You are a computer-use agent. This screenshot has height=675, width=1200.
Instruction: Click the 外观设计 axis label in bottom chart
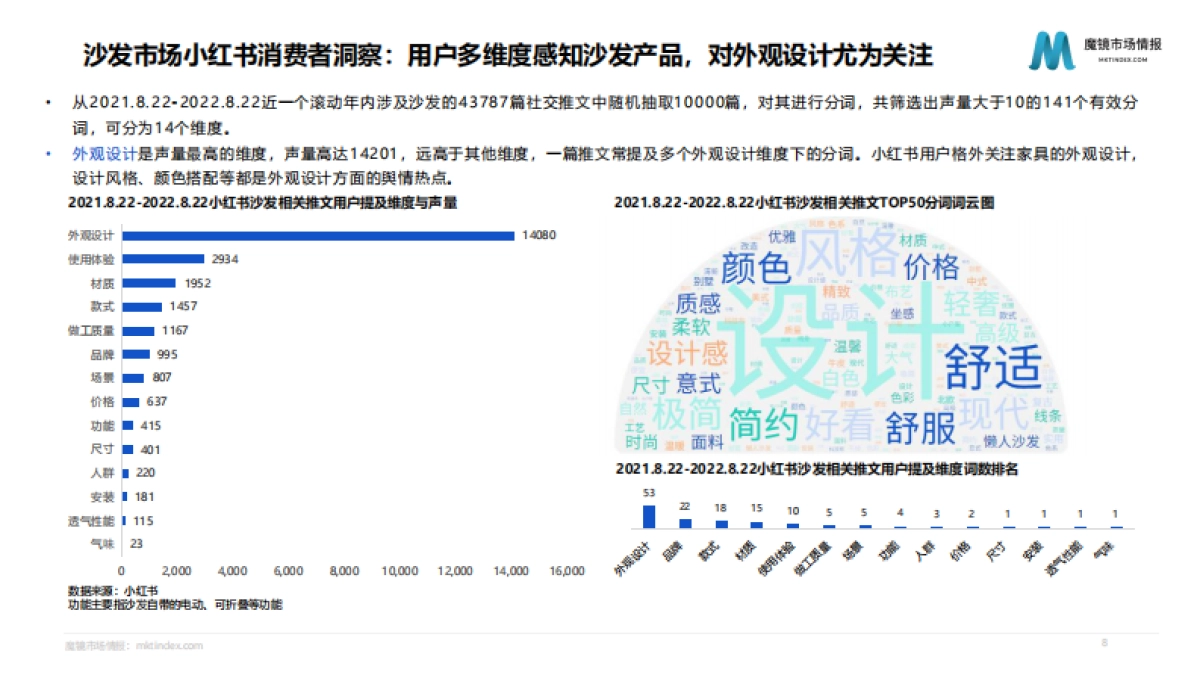pos(633,560)
